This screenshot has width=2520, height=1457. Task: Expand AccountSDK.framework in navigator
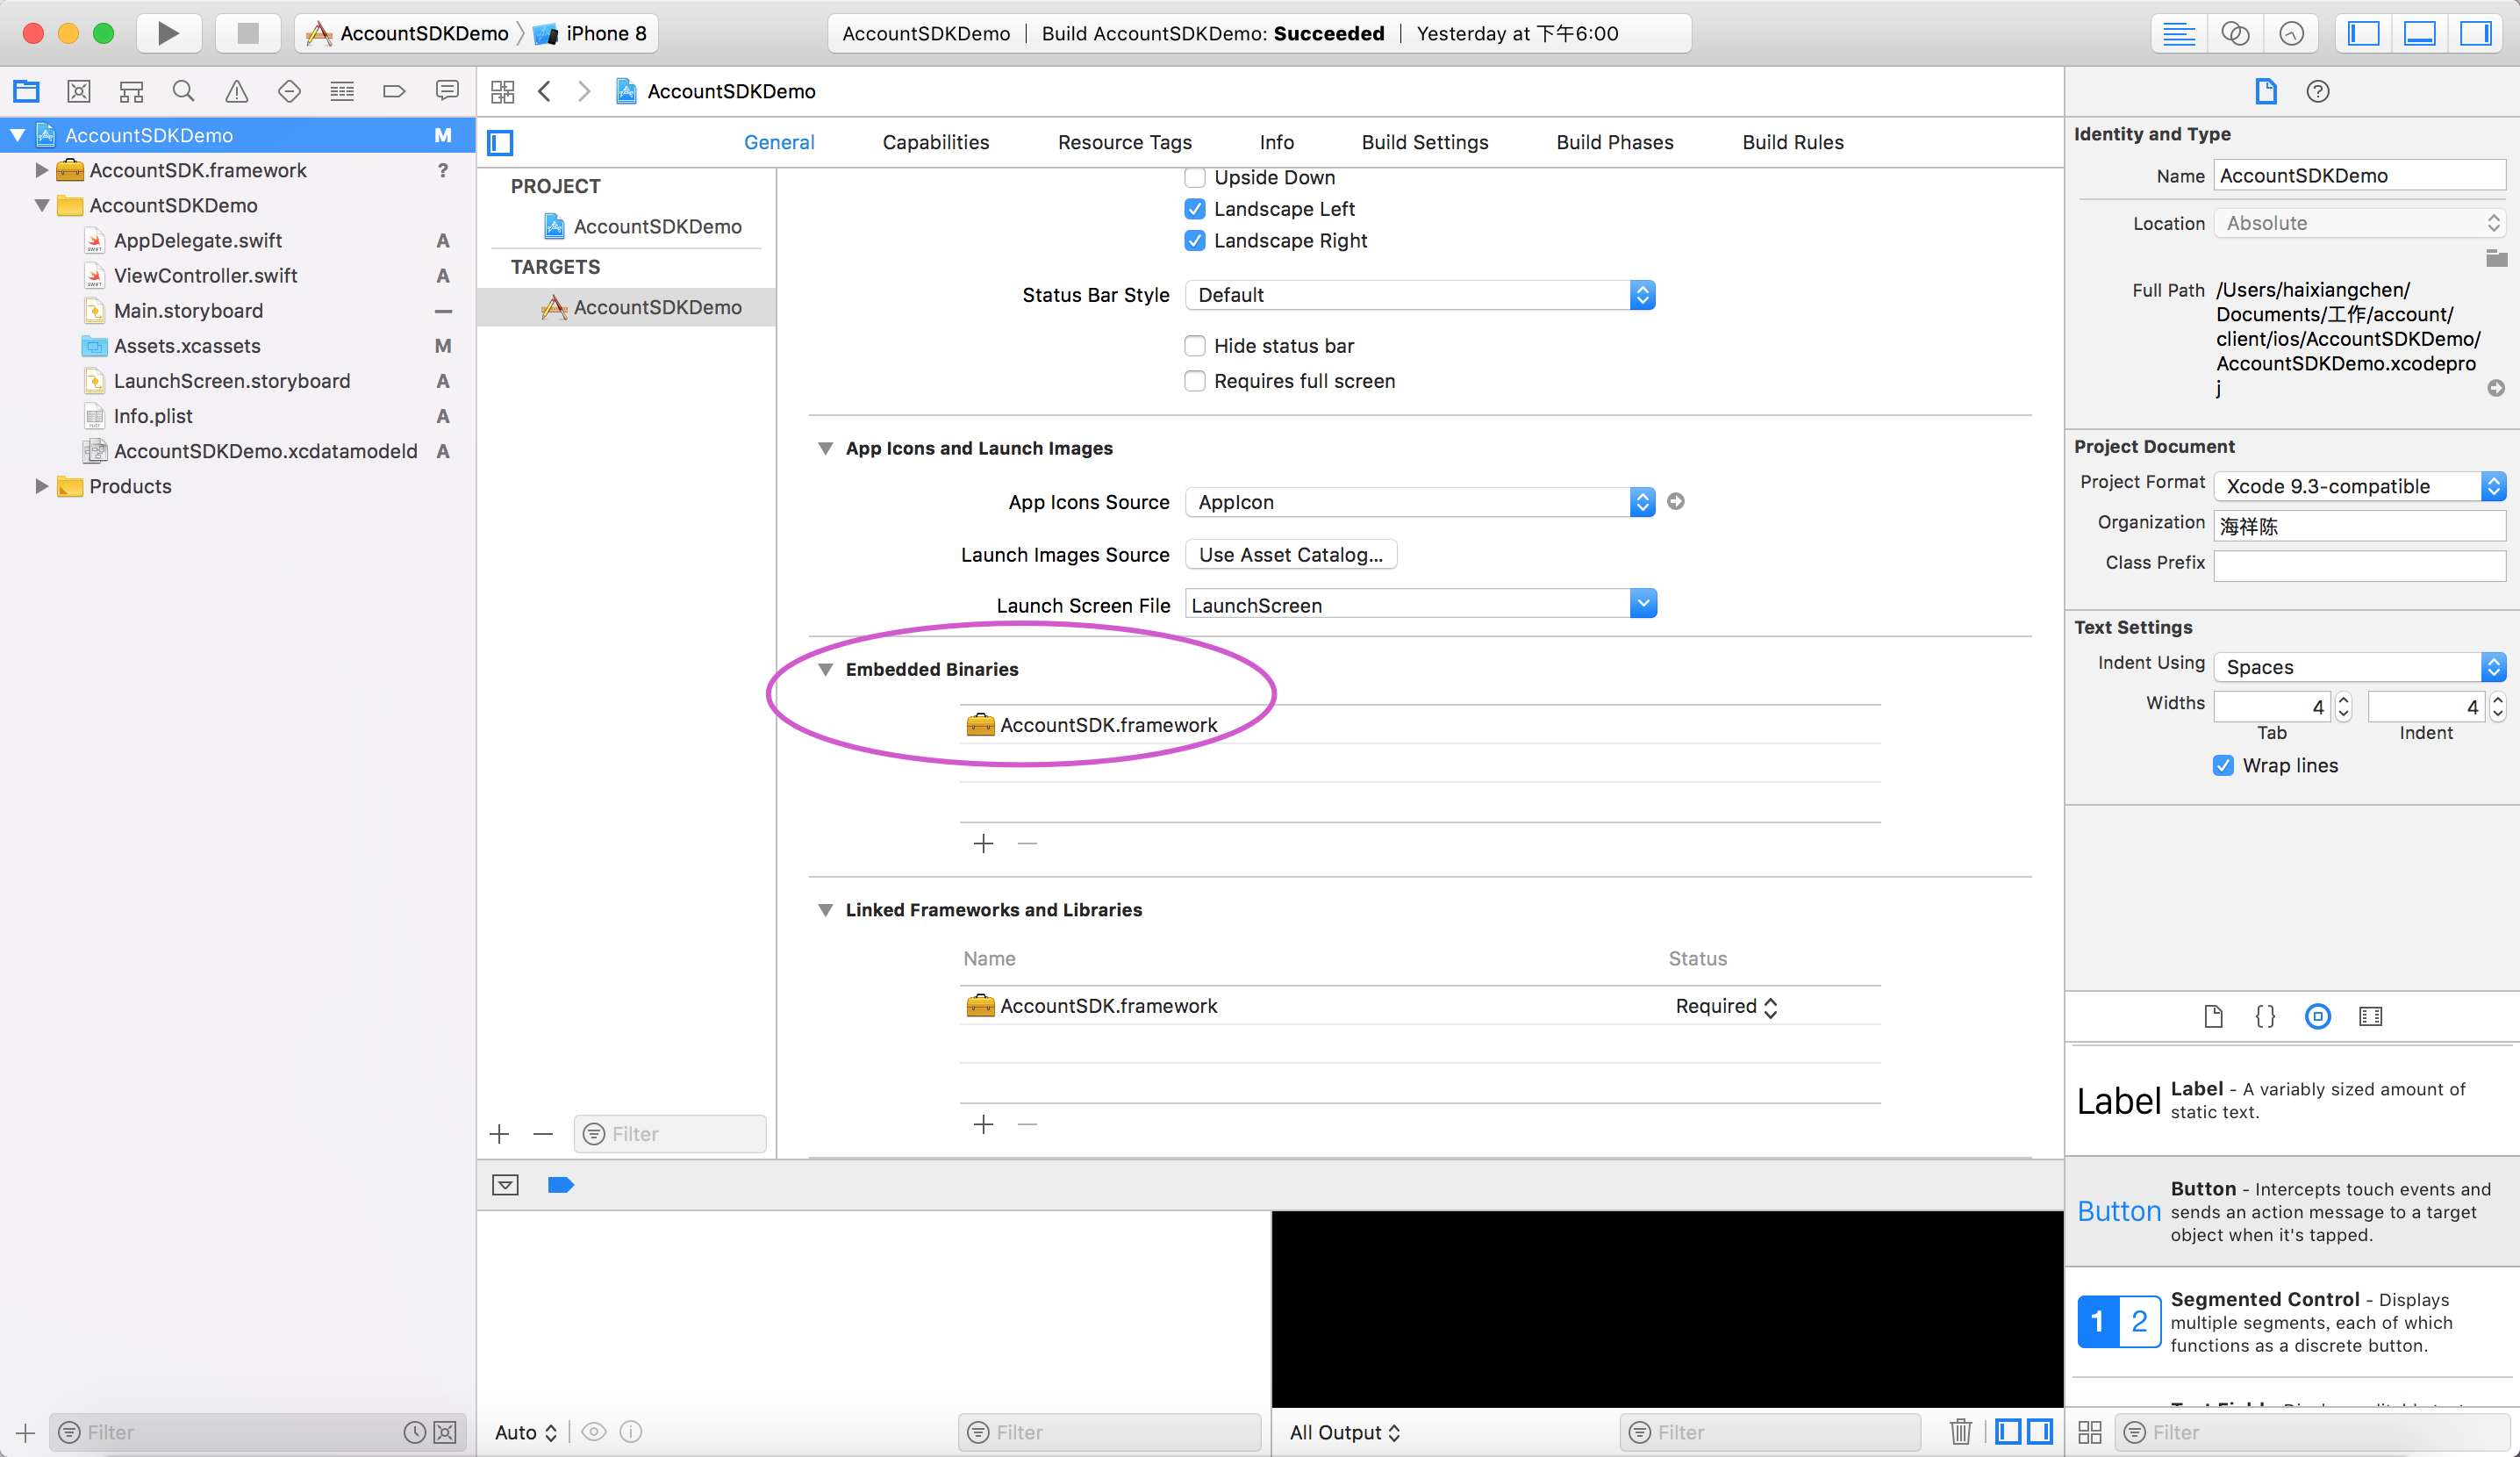41,170
